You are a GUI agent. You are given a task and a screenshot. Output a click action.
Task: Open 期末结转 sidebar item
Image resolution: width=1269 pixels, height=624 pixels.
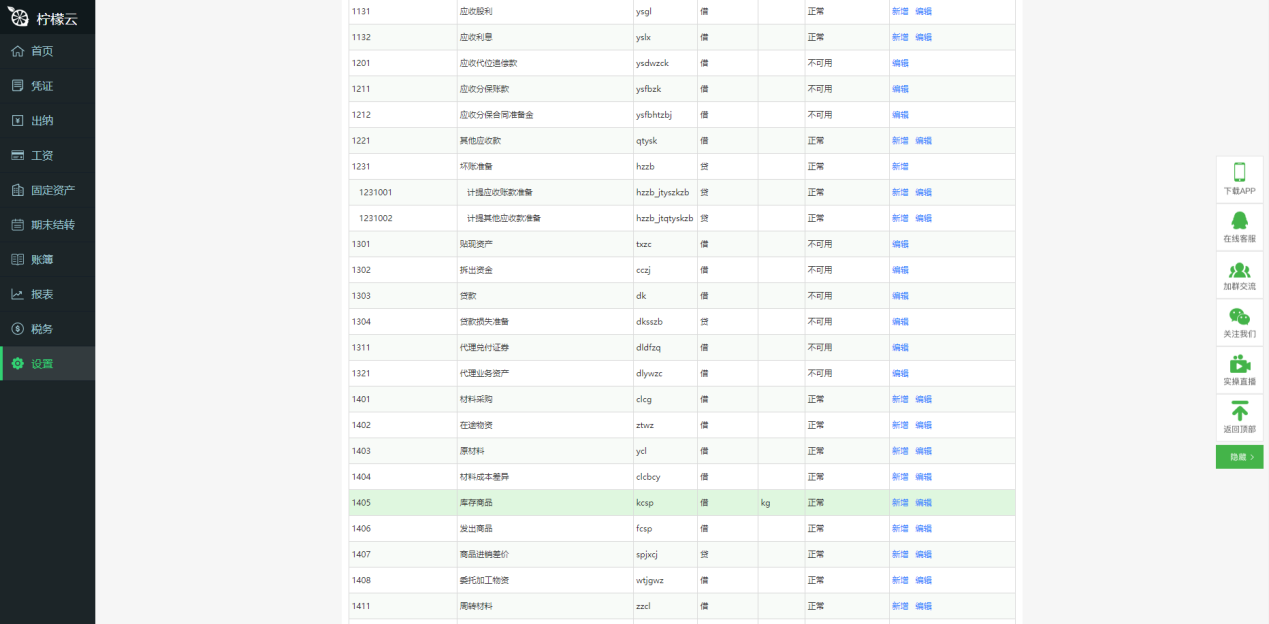click(52, 225)
